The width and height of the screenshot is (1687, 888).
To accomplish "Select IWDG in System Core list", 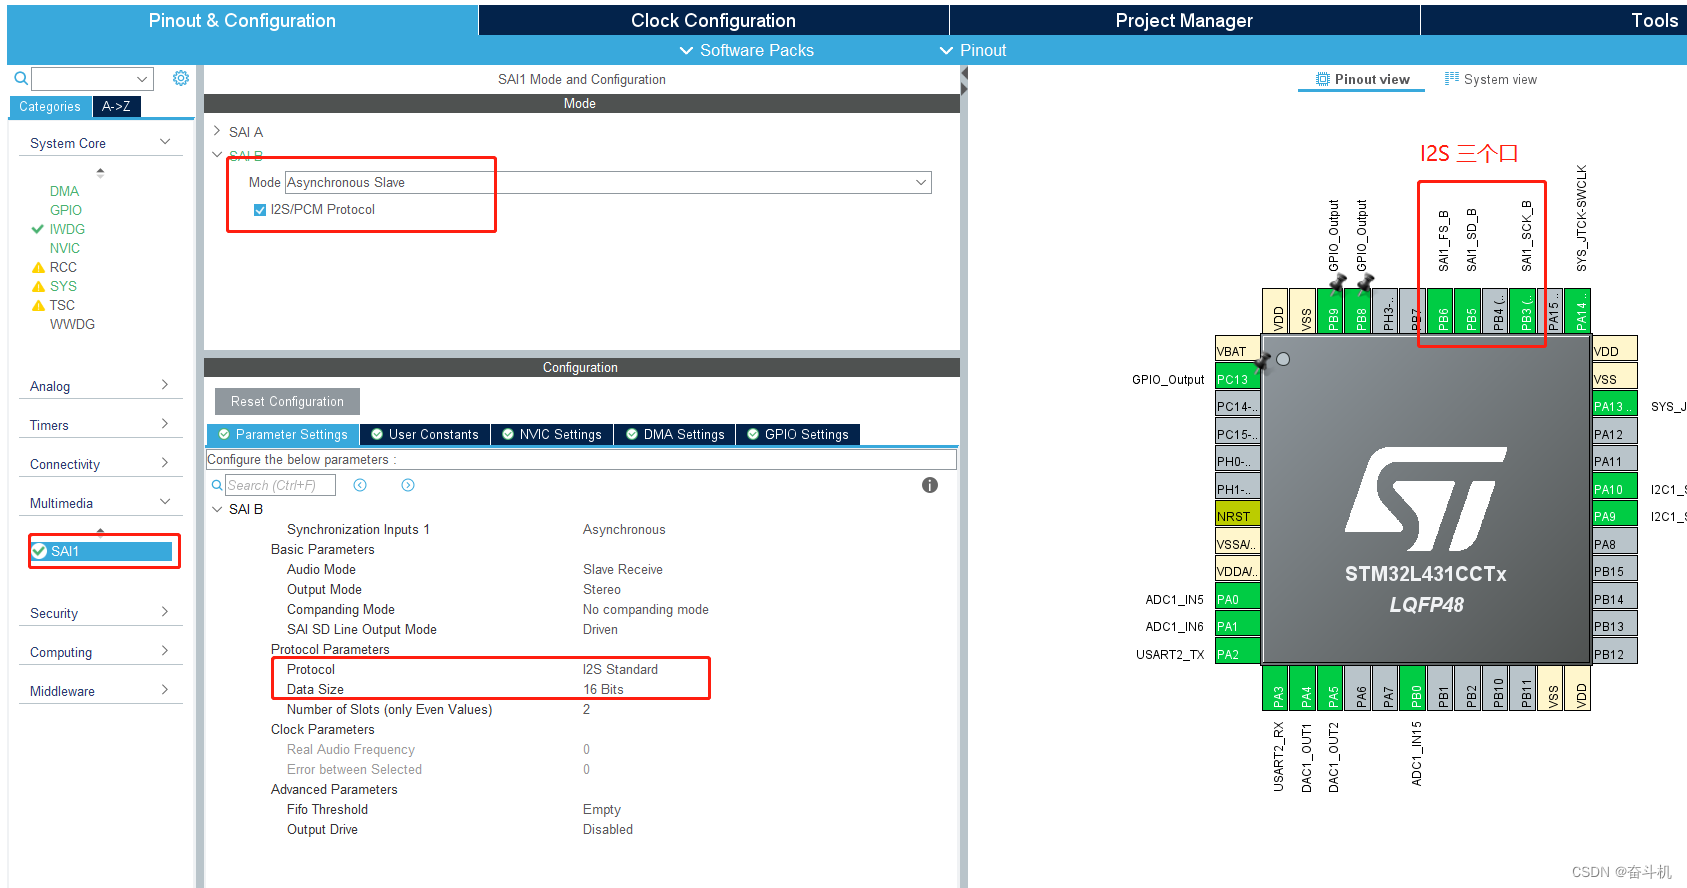I will (67, 229).
